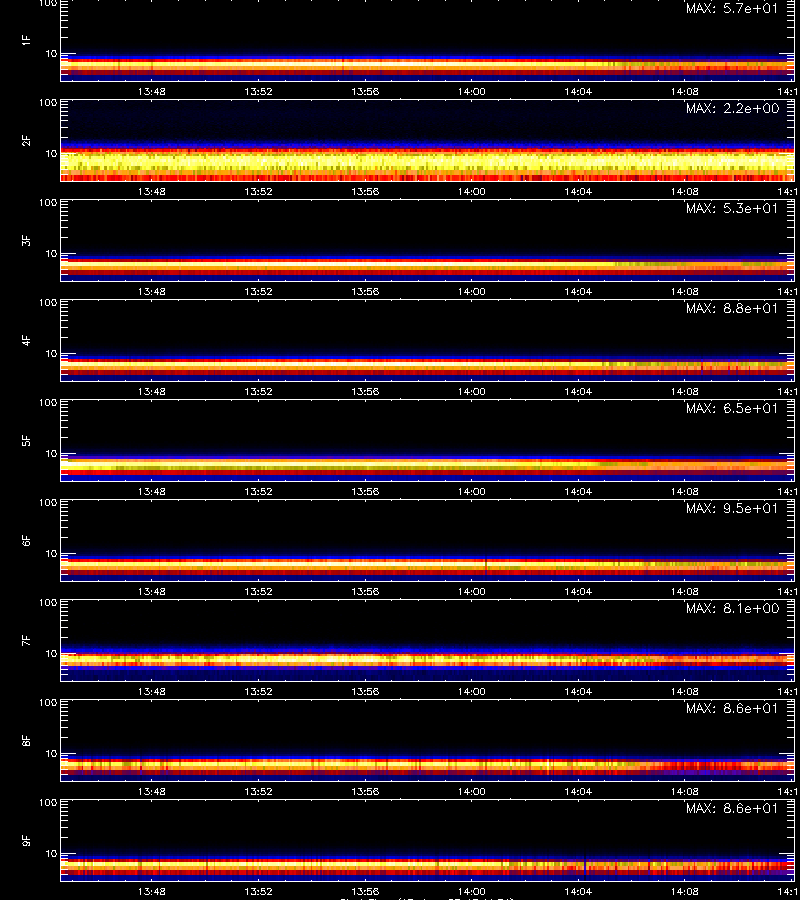The image size is (800, 900).
Task: Click 14:00 time label under 6F panel
Action: tap(471, 591)
